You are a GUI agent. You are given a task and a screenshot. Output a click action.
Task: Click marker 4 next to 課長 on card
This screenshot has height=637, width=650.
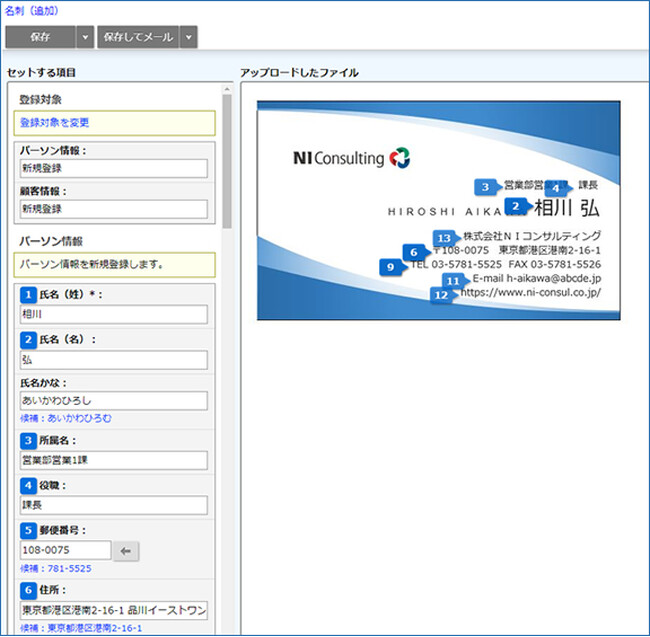pyautogui.click(x=556, y=187)
